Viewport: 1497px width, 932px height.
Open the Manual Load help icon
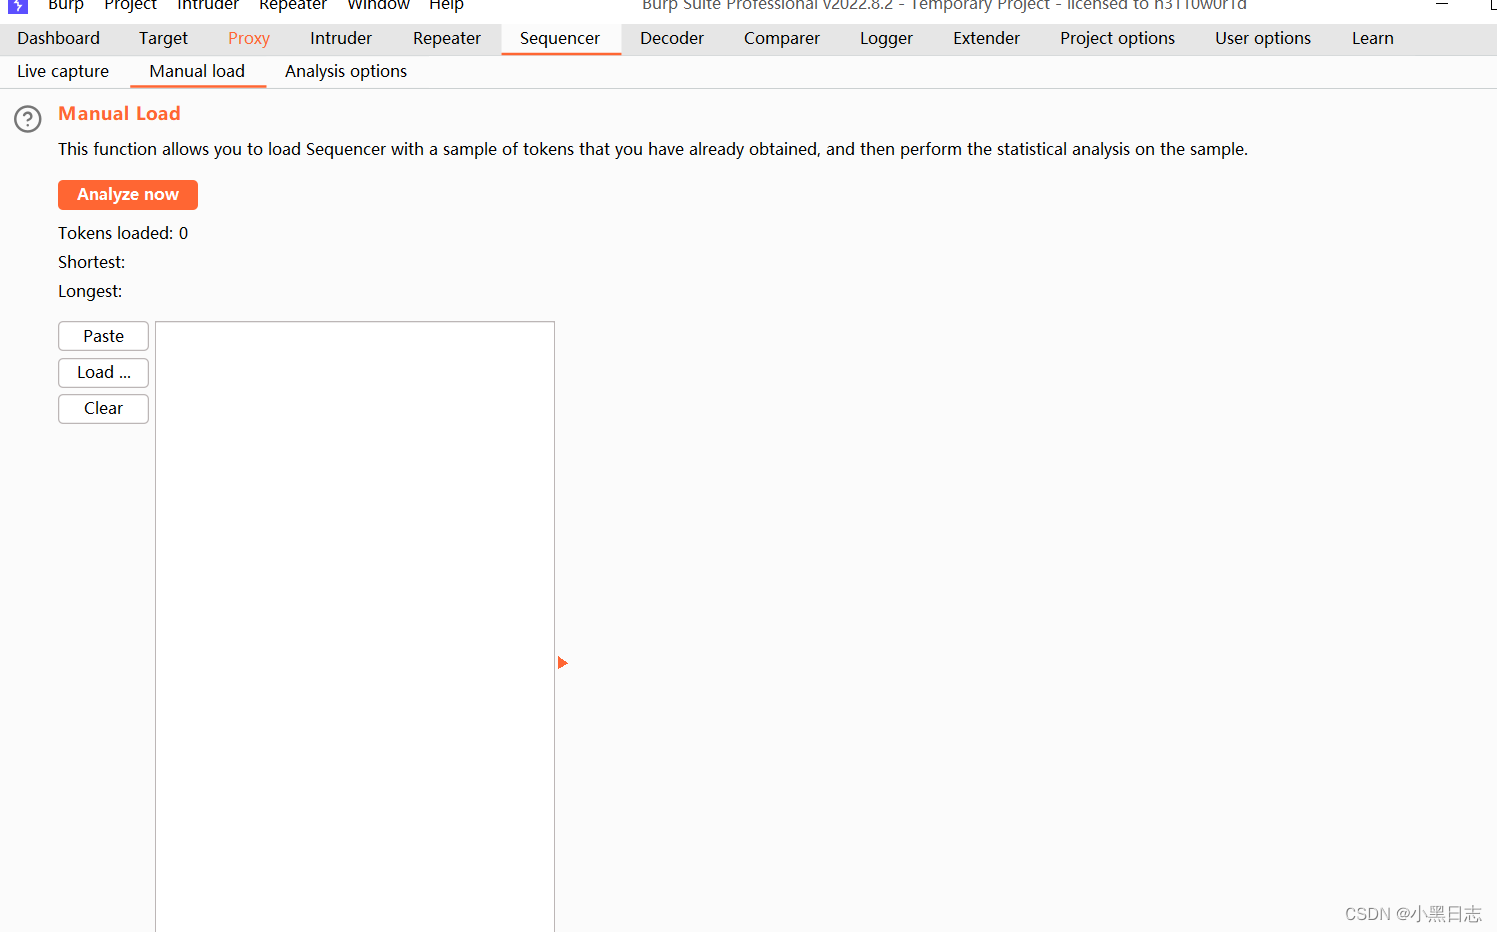coord(28,119)
